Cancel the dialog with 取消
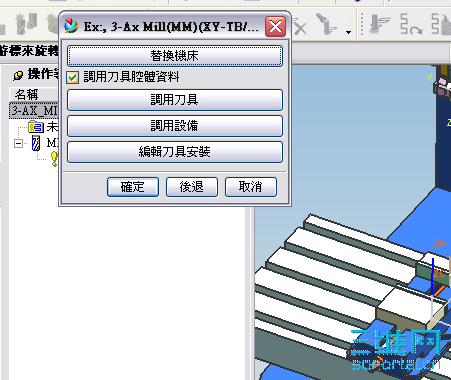The width and height of the screenshot is (451, 380). pos(251,187)
